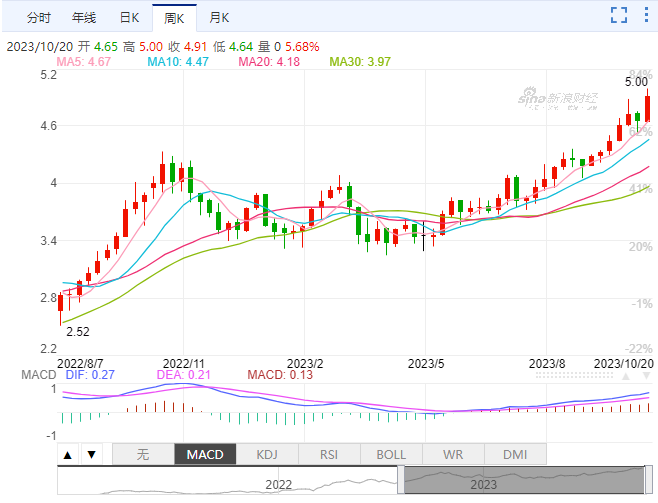Open the chart settings dropdown arrow
The width and height of the screenshot is (658, 503).
pyautogui.click(x=645, y=14)
